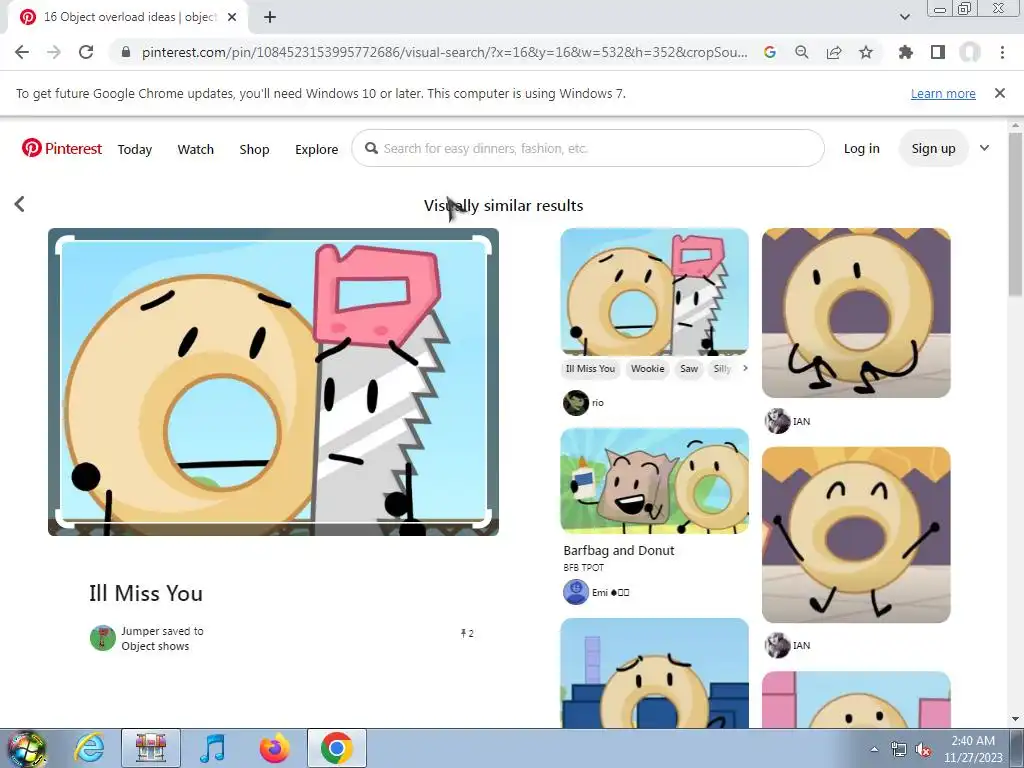Launch Internet Explorer from taskbar
The image size is (1024, 768).
[89, 748]
